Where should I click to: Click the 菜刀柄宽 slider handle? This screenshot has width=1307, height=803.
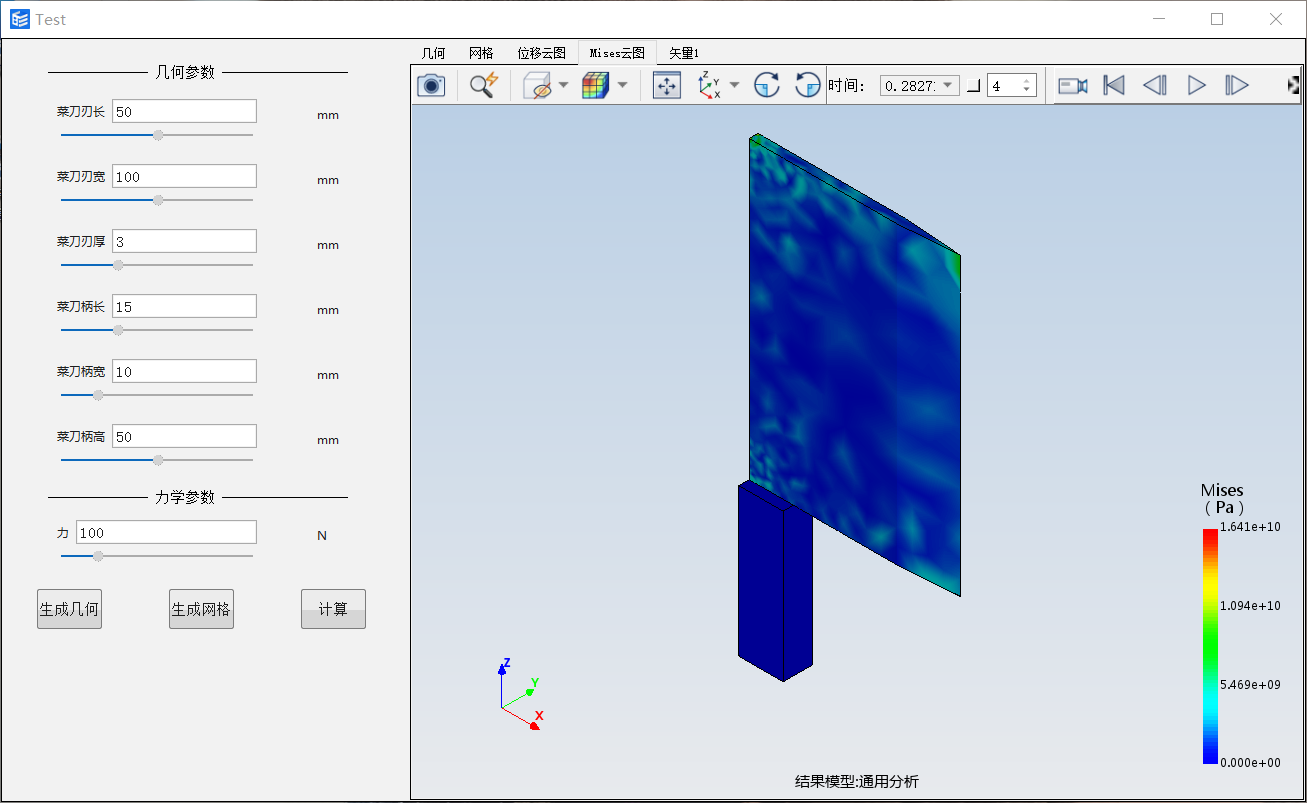pos(98,395)
